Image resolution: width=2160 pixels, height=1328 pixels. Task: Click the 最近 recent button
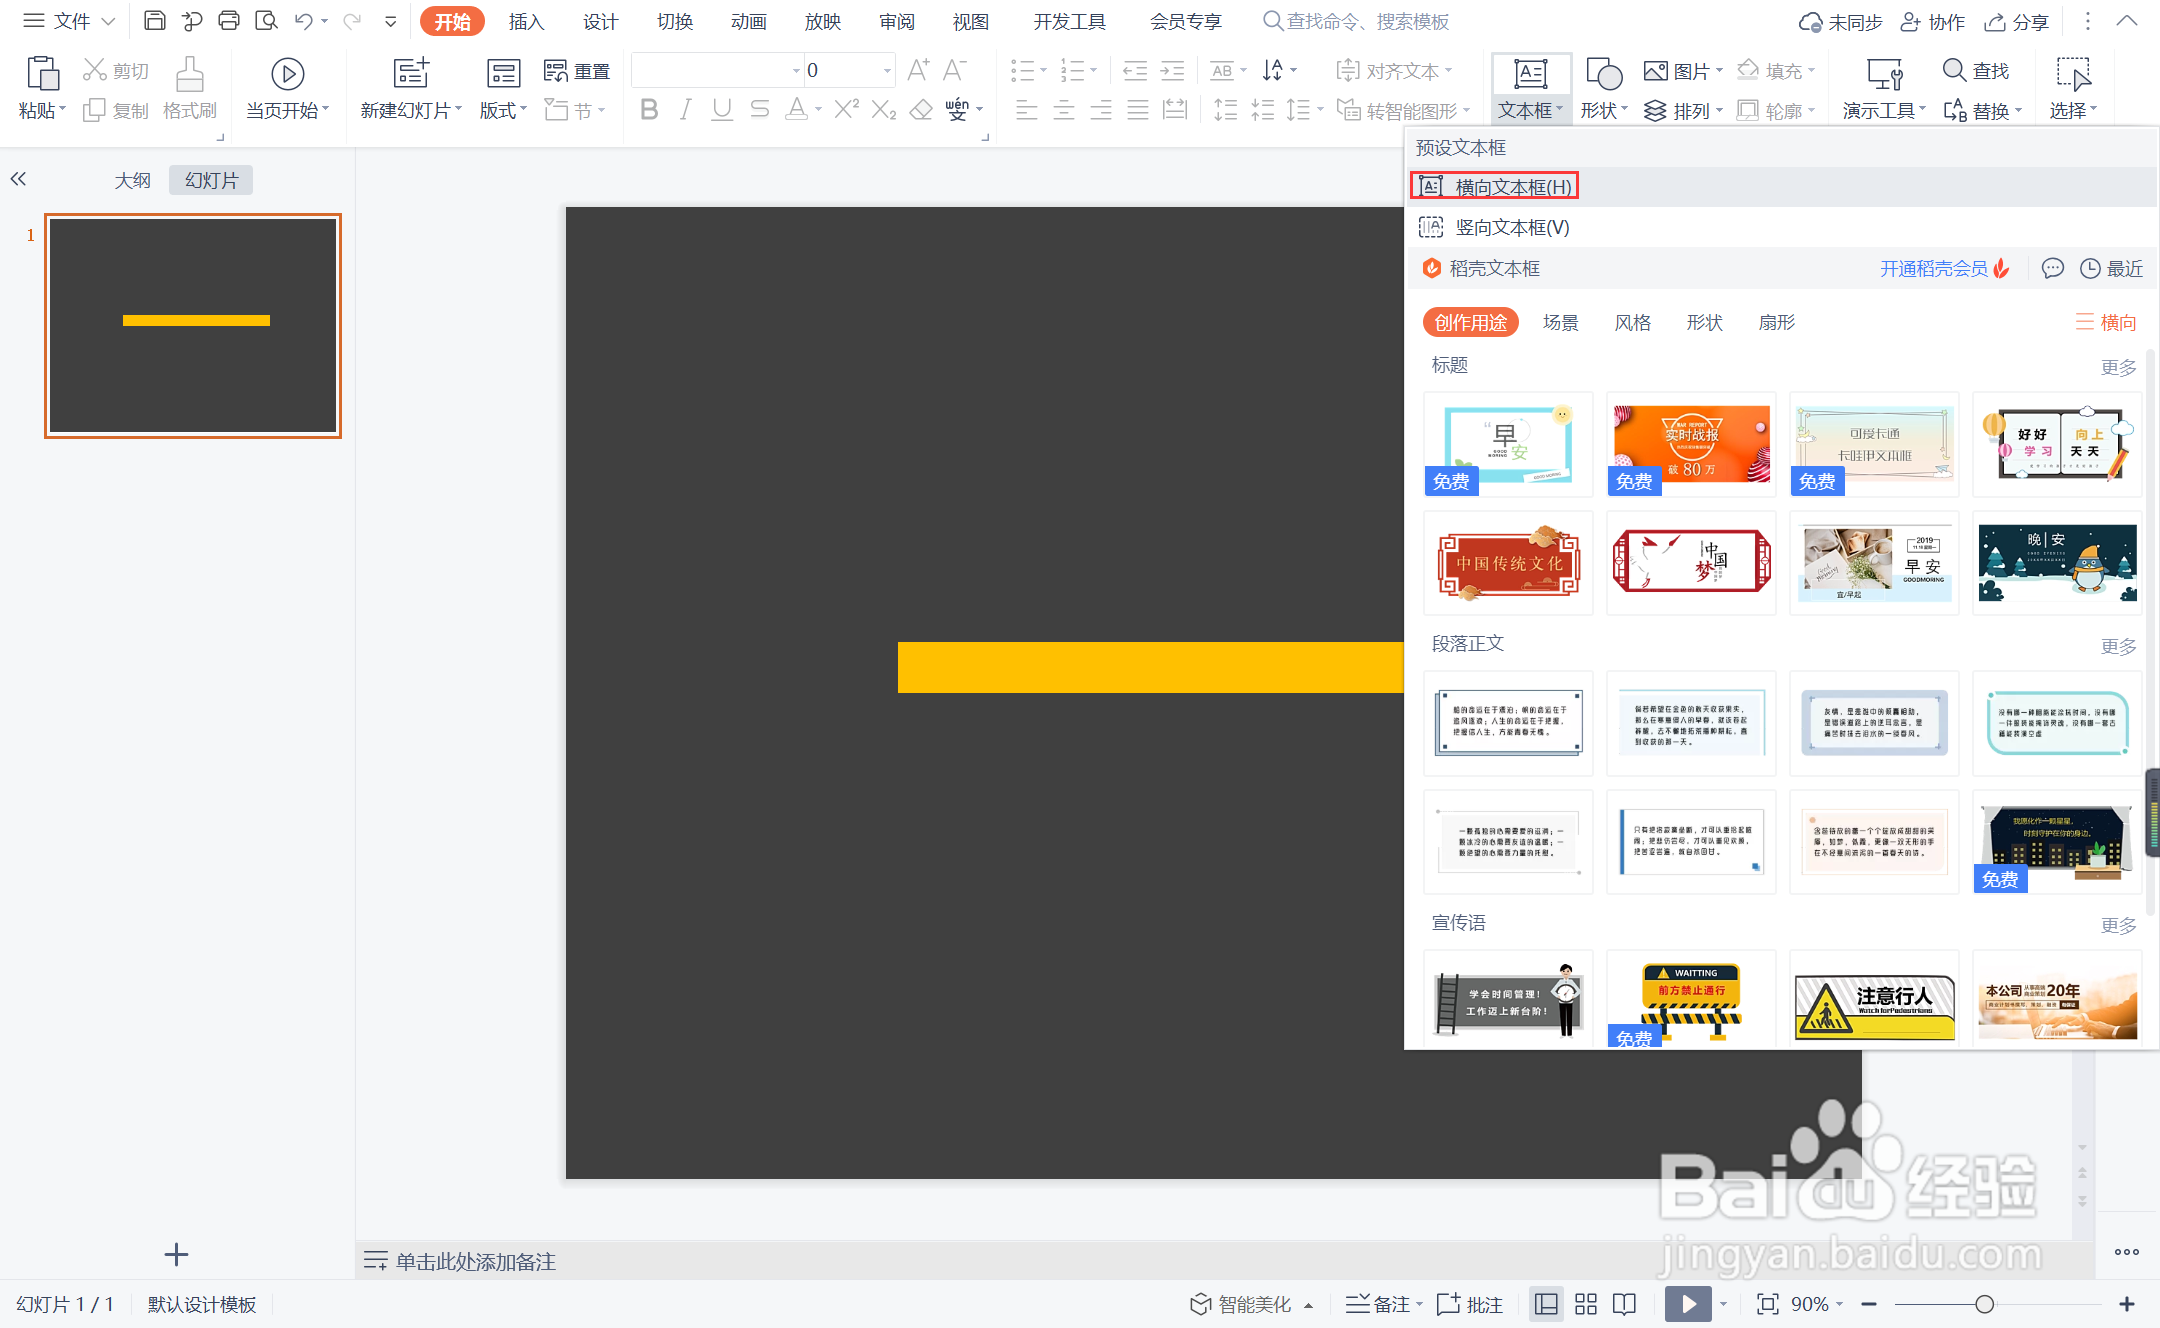click(2111, 268)
